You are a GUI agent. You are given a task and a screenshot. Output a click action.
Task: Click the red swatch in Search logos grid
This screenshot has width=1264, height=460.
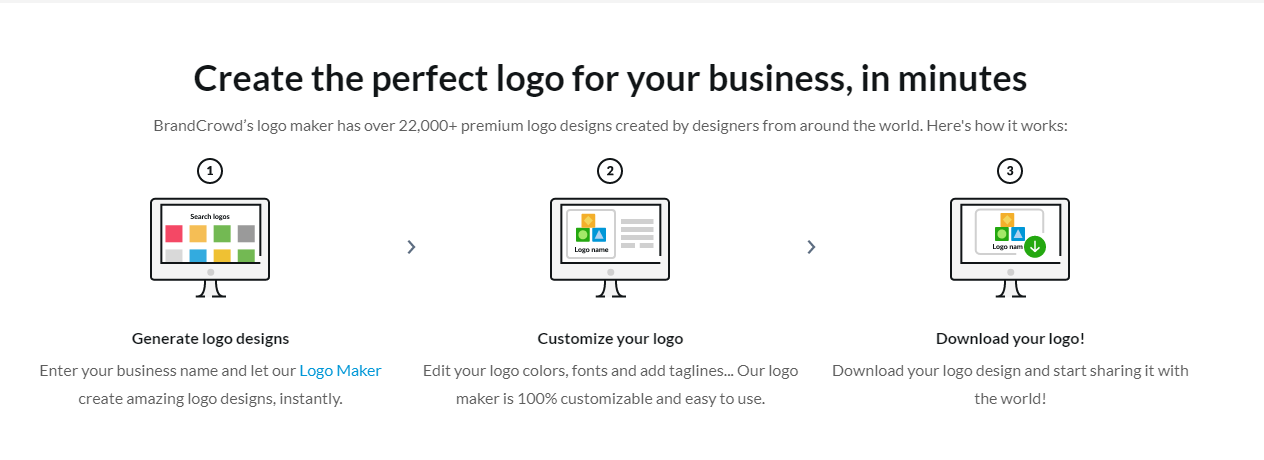[x=174, y=233]
